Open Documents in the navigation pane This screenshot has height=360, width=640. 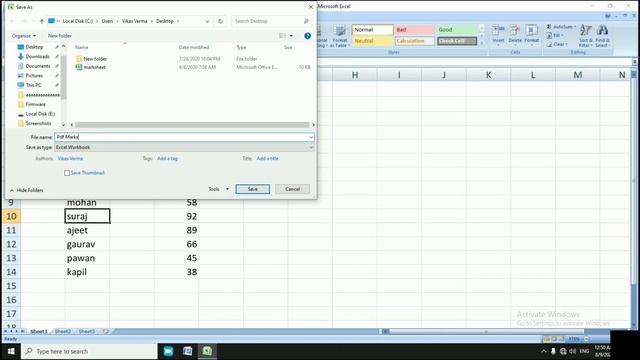[38, 66]
